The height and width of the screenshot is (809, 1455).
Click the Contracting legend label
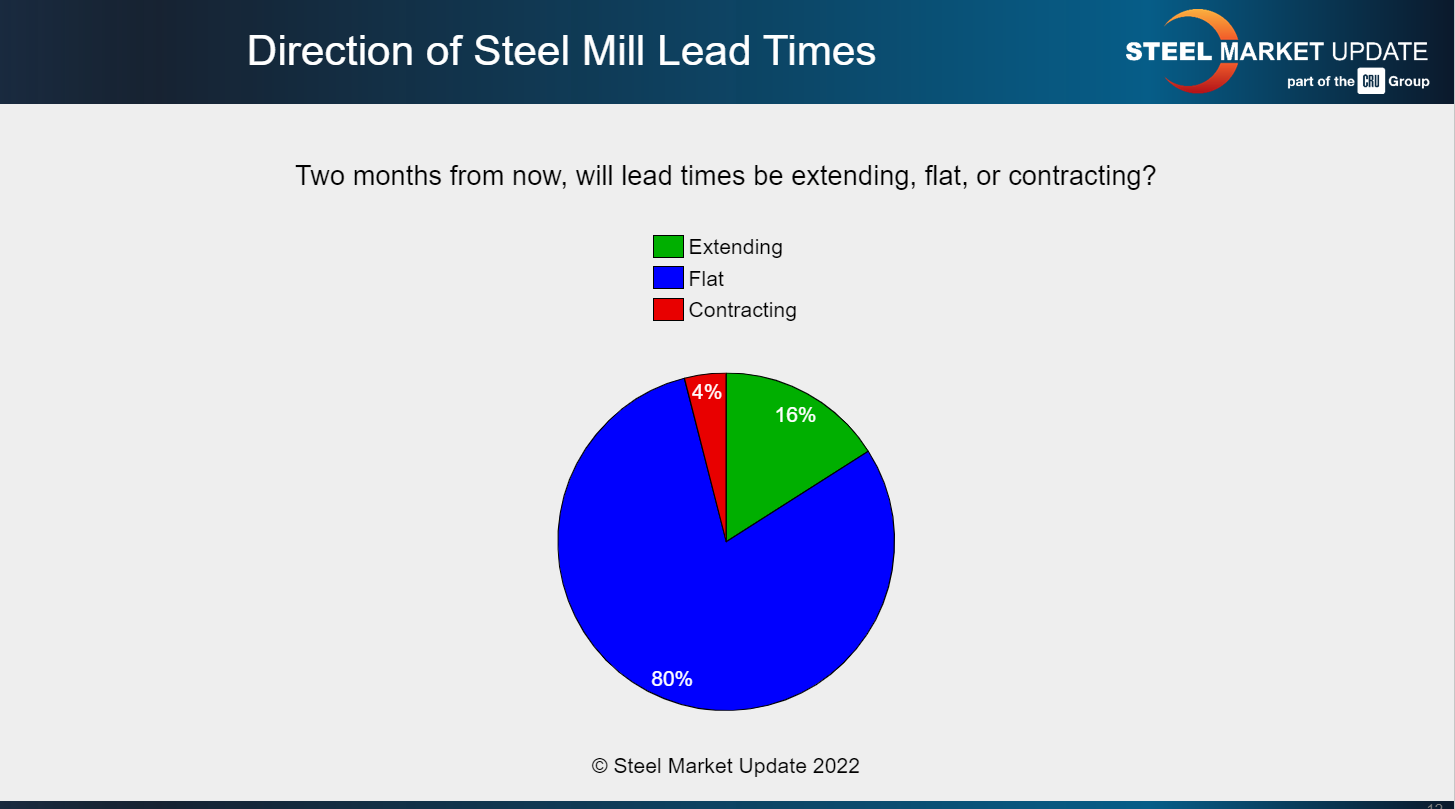point(742,310)
